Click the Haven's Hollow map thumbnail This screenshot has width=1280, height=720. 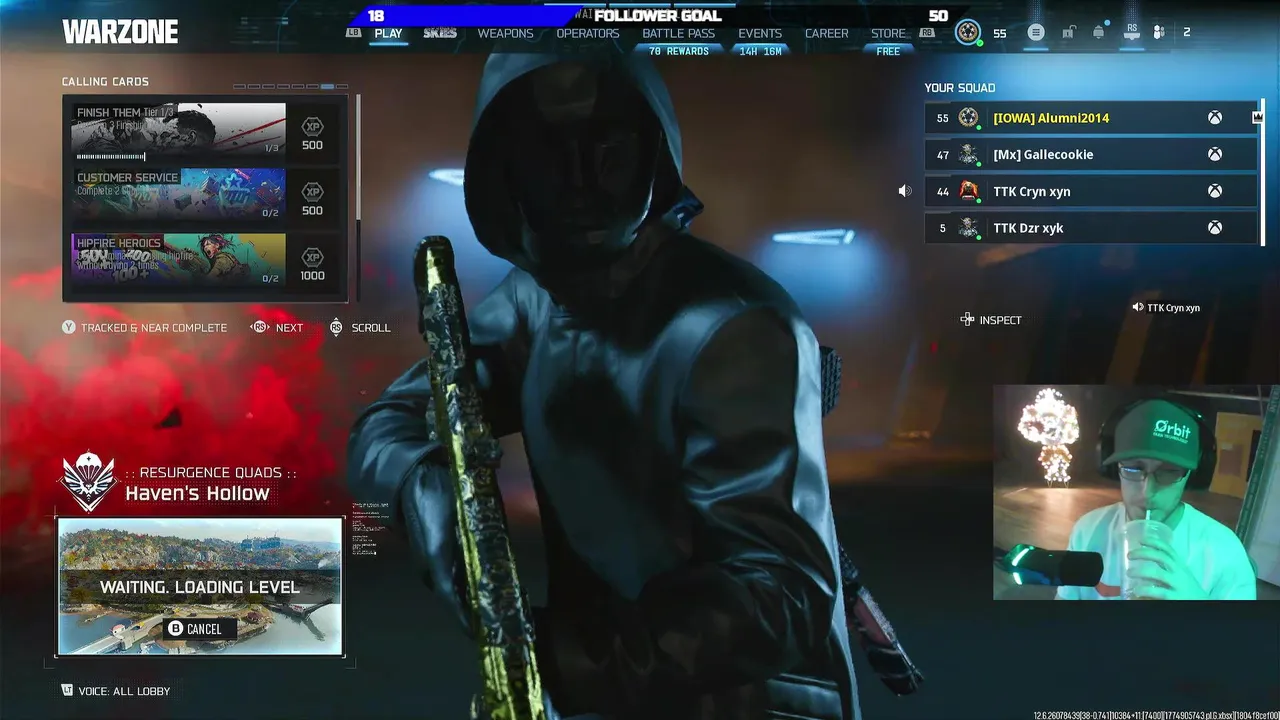pyautogui.click(x=200, y=587)
